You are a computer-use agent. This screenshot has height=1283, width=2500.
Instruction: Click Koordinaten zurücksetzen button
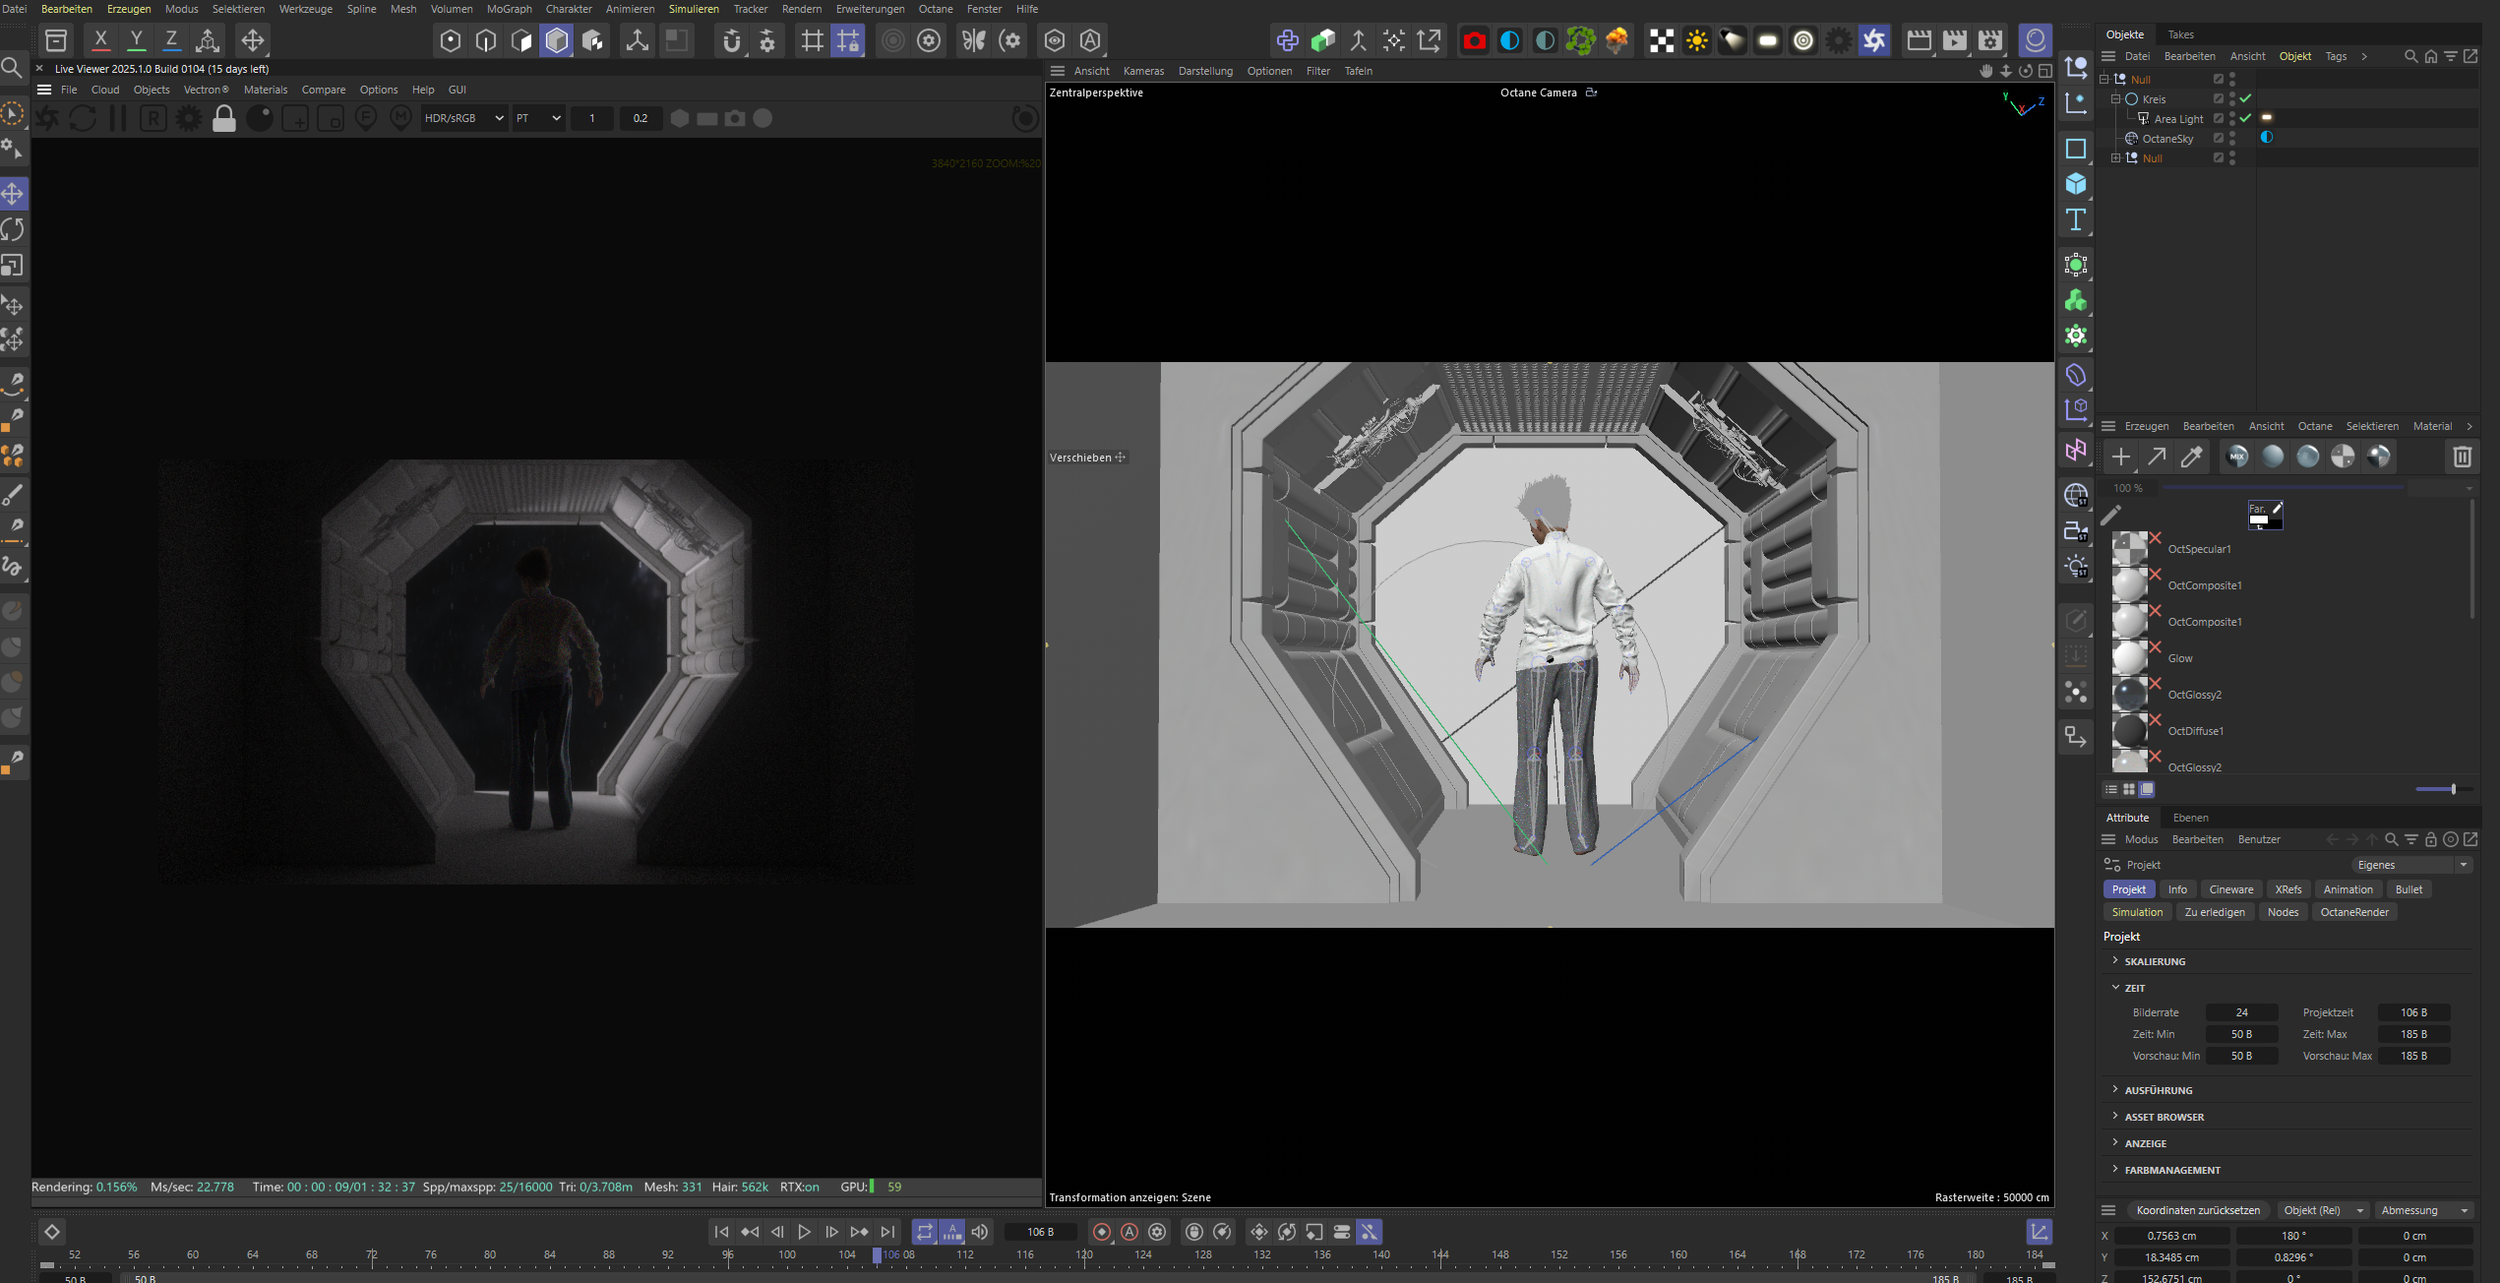click(2197, 1210)
